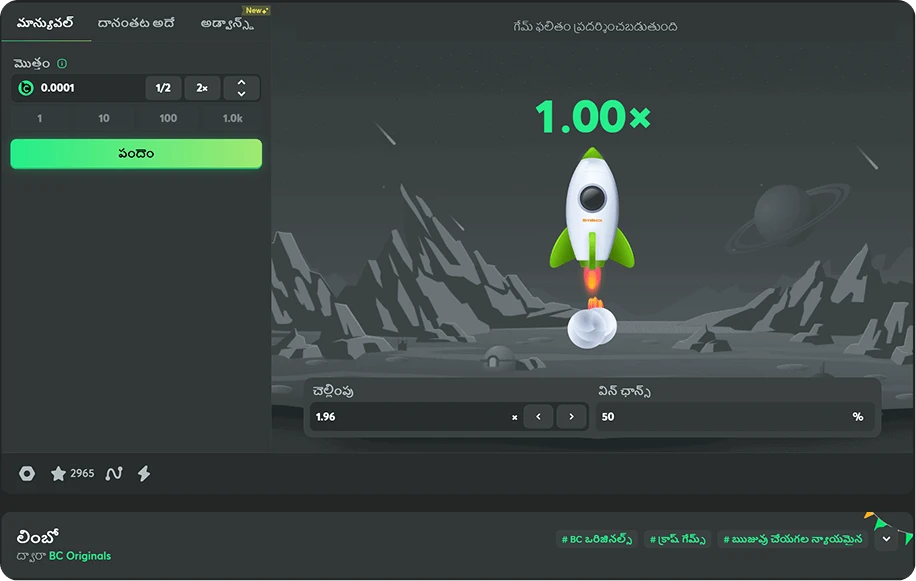Click the green currency coin icon
The width and height of the screenshot is (916, 581).
[26, 88]
